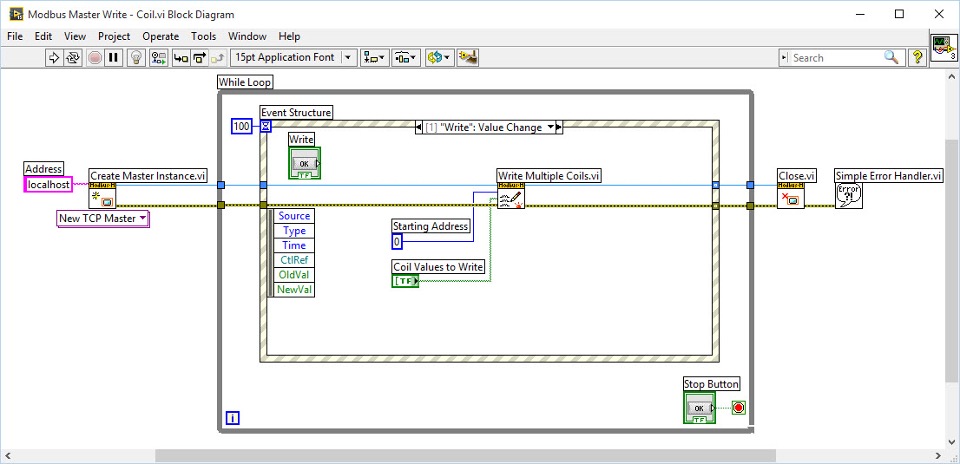Select the Create Master Instance.vi node
Viewport: 960px width, 464px height.
pos(102,195)
